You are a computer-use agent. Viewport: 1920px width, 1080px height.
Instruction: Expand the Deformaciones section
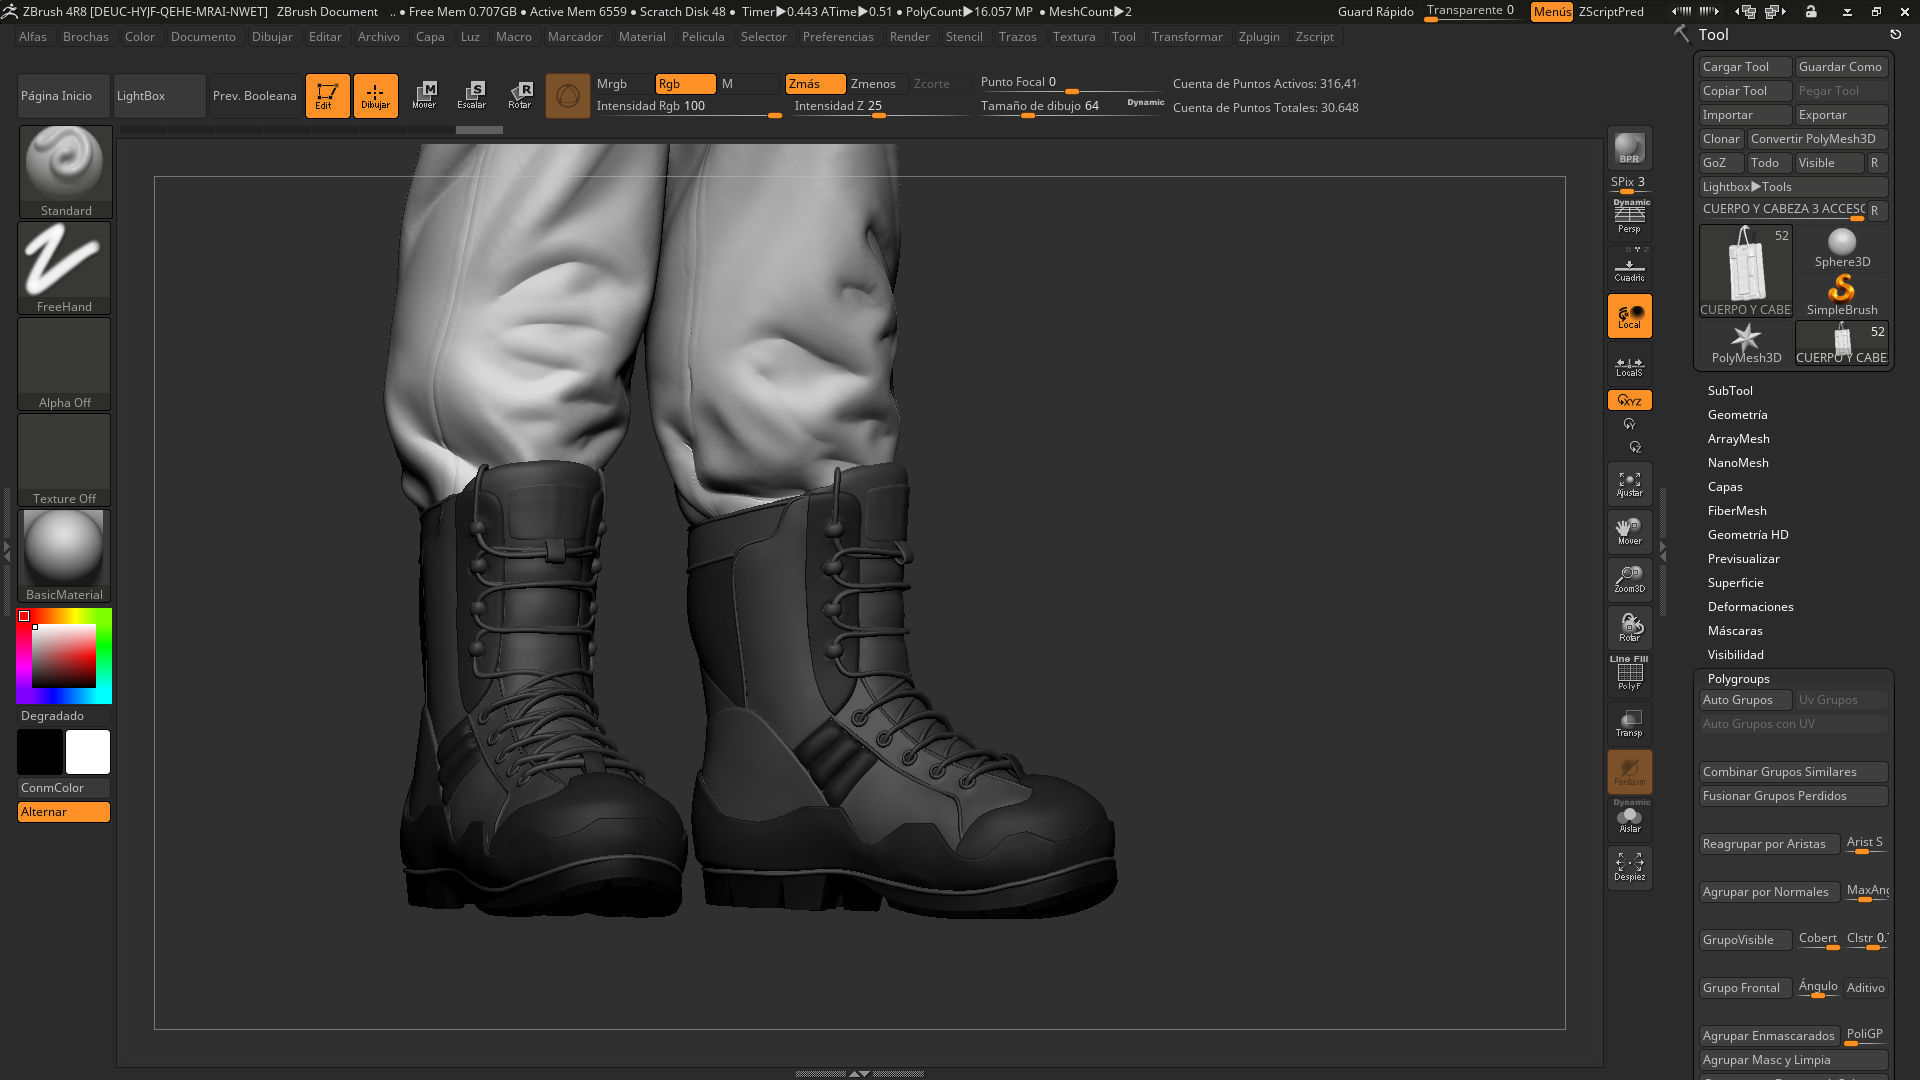pyautogui.click(x=1750, y=607)
